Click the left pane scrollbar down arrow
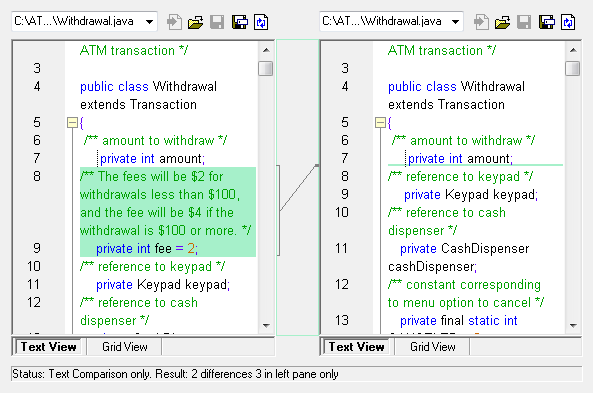 tap(266, 326)
